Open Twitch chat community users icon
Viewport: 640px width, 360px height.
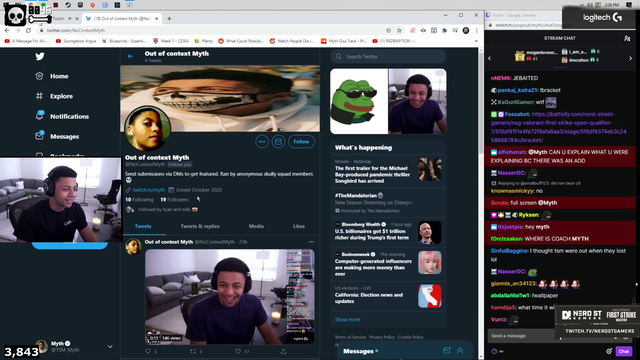(627, 38)
